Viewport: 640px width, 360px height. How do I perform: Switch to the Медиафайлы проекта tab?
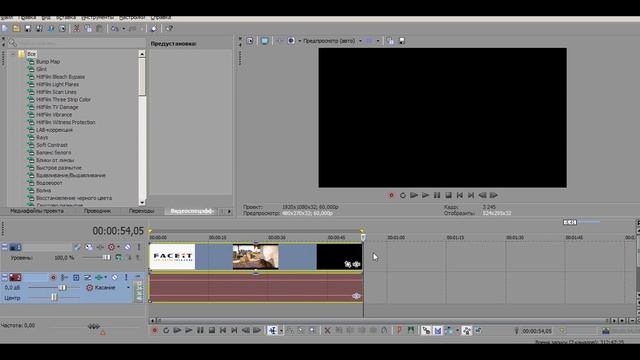coord(37,211)
